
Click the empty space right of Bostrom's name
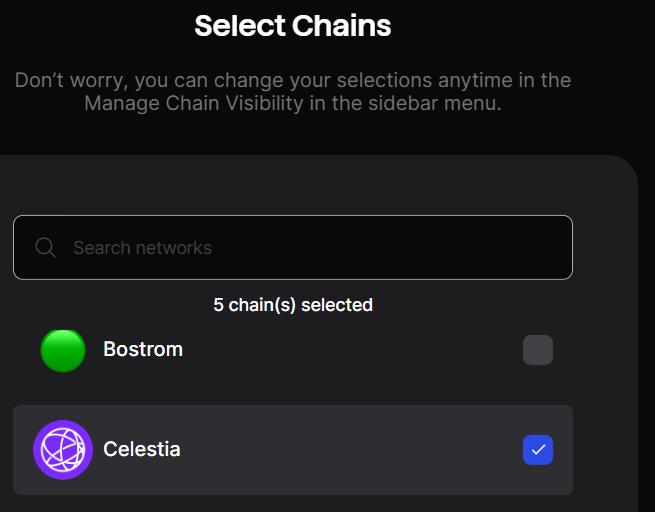pyautogui.click(x=351, y=350)
